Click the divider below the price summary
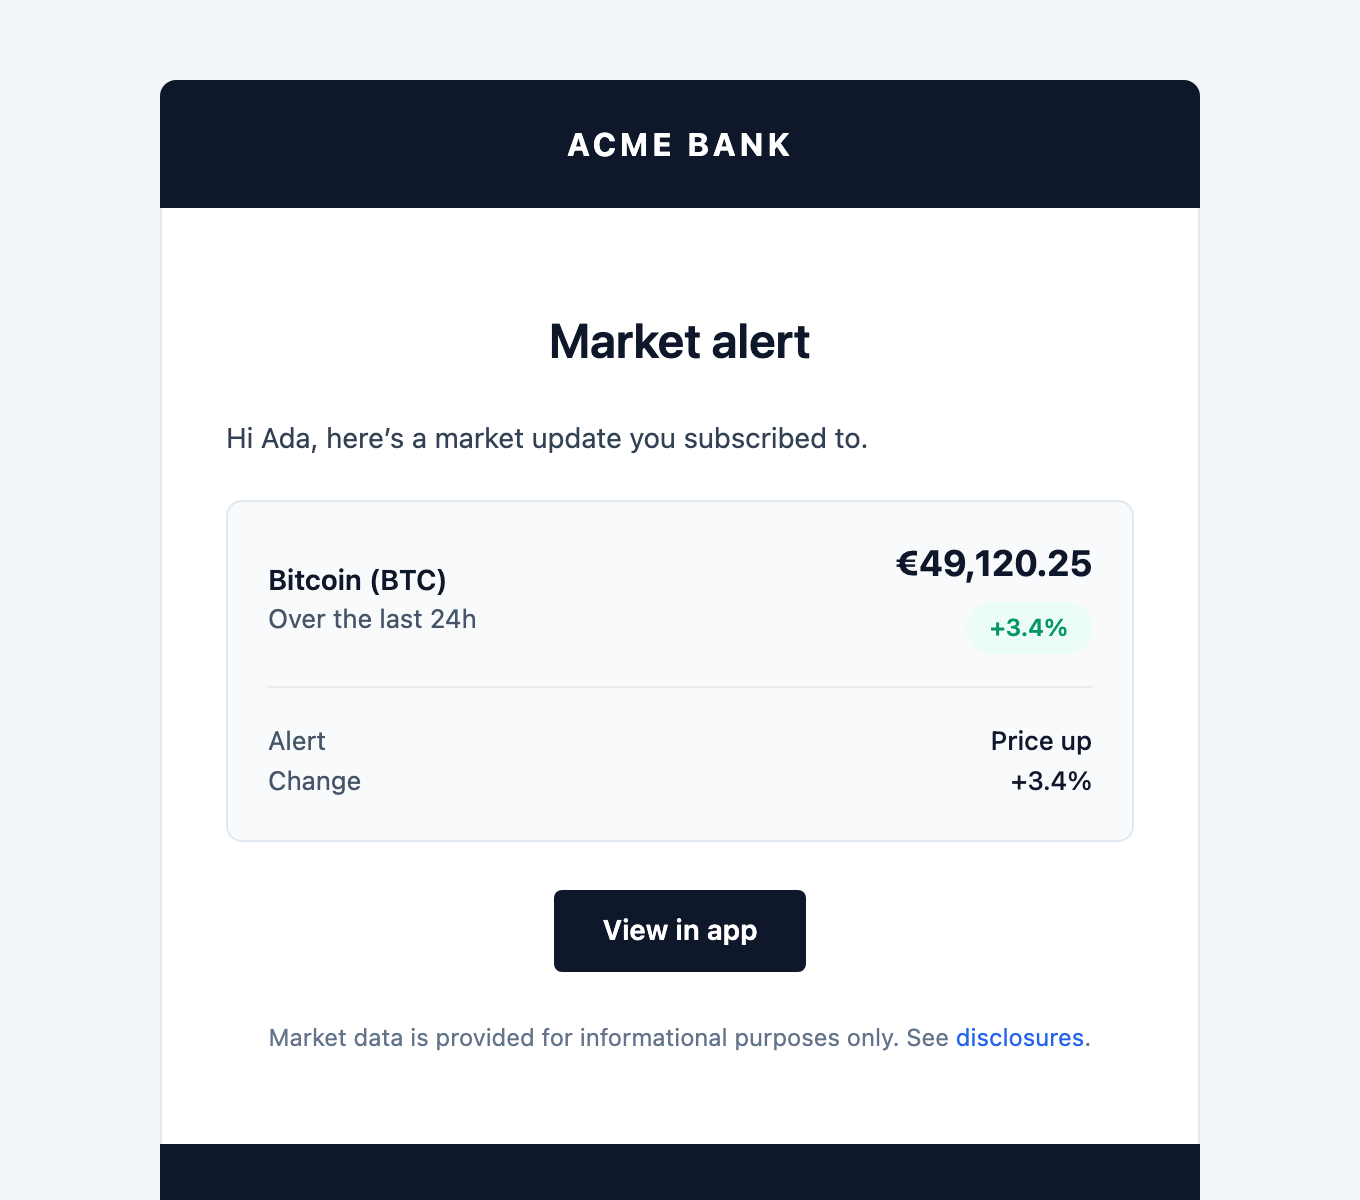 pos(679,686)
